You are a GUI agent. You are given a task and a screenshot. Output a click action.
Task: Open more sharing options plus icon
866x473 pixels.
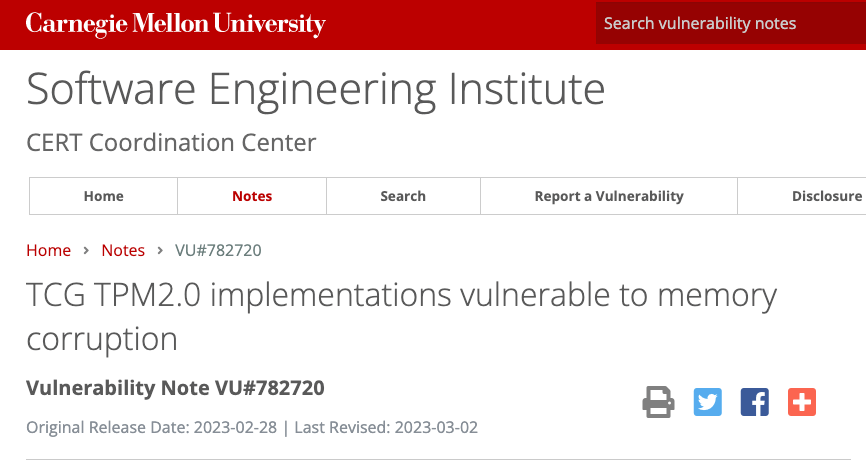(802, 402)
